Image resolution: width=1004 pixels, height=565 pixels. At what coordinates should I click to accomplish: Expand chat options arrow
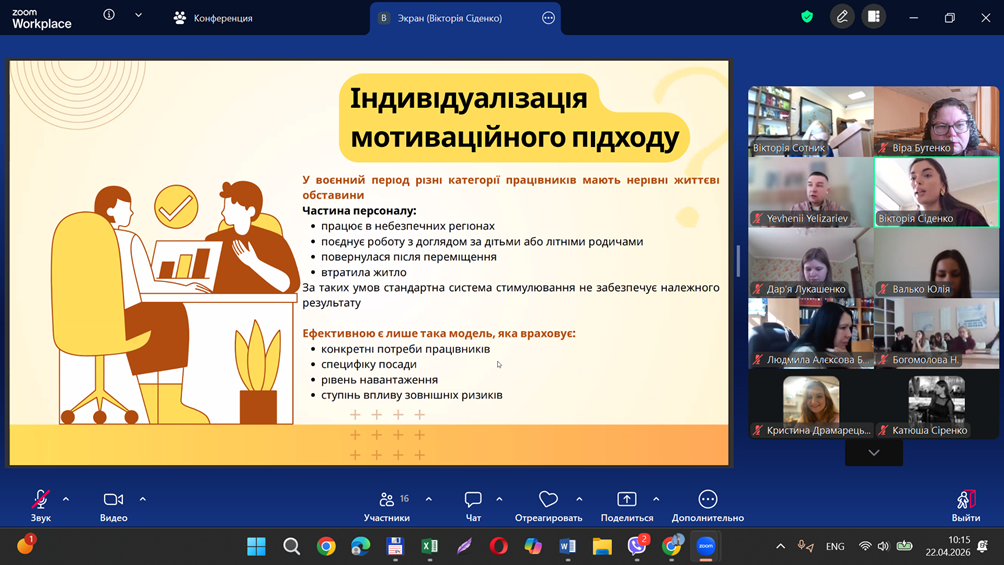(x=499, y=499)
